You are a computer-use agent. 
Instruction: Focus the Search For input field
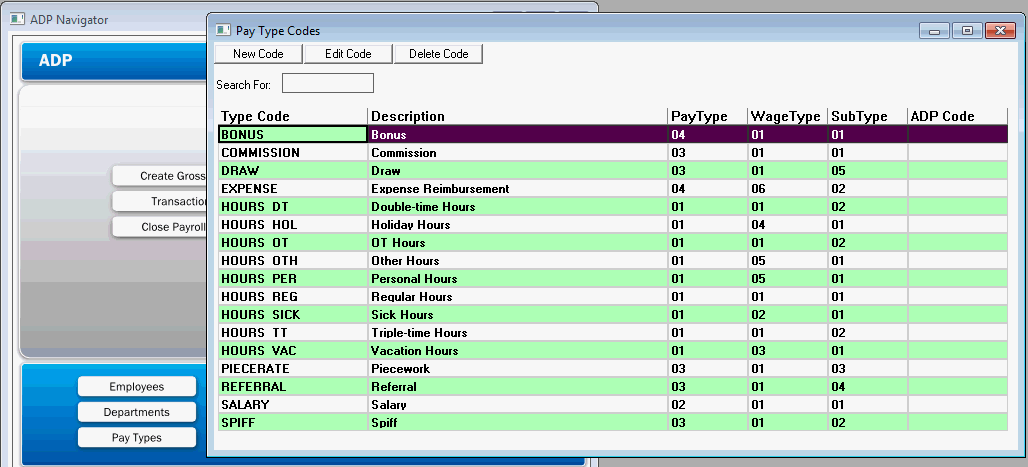pos(328,83)
